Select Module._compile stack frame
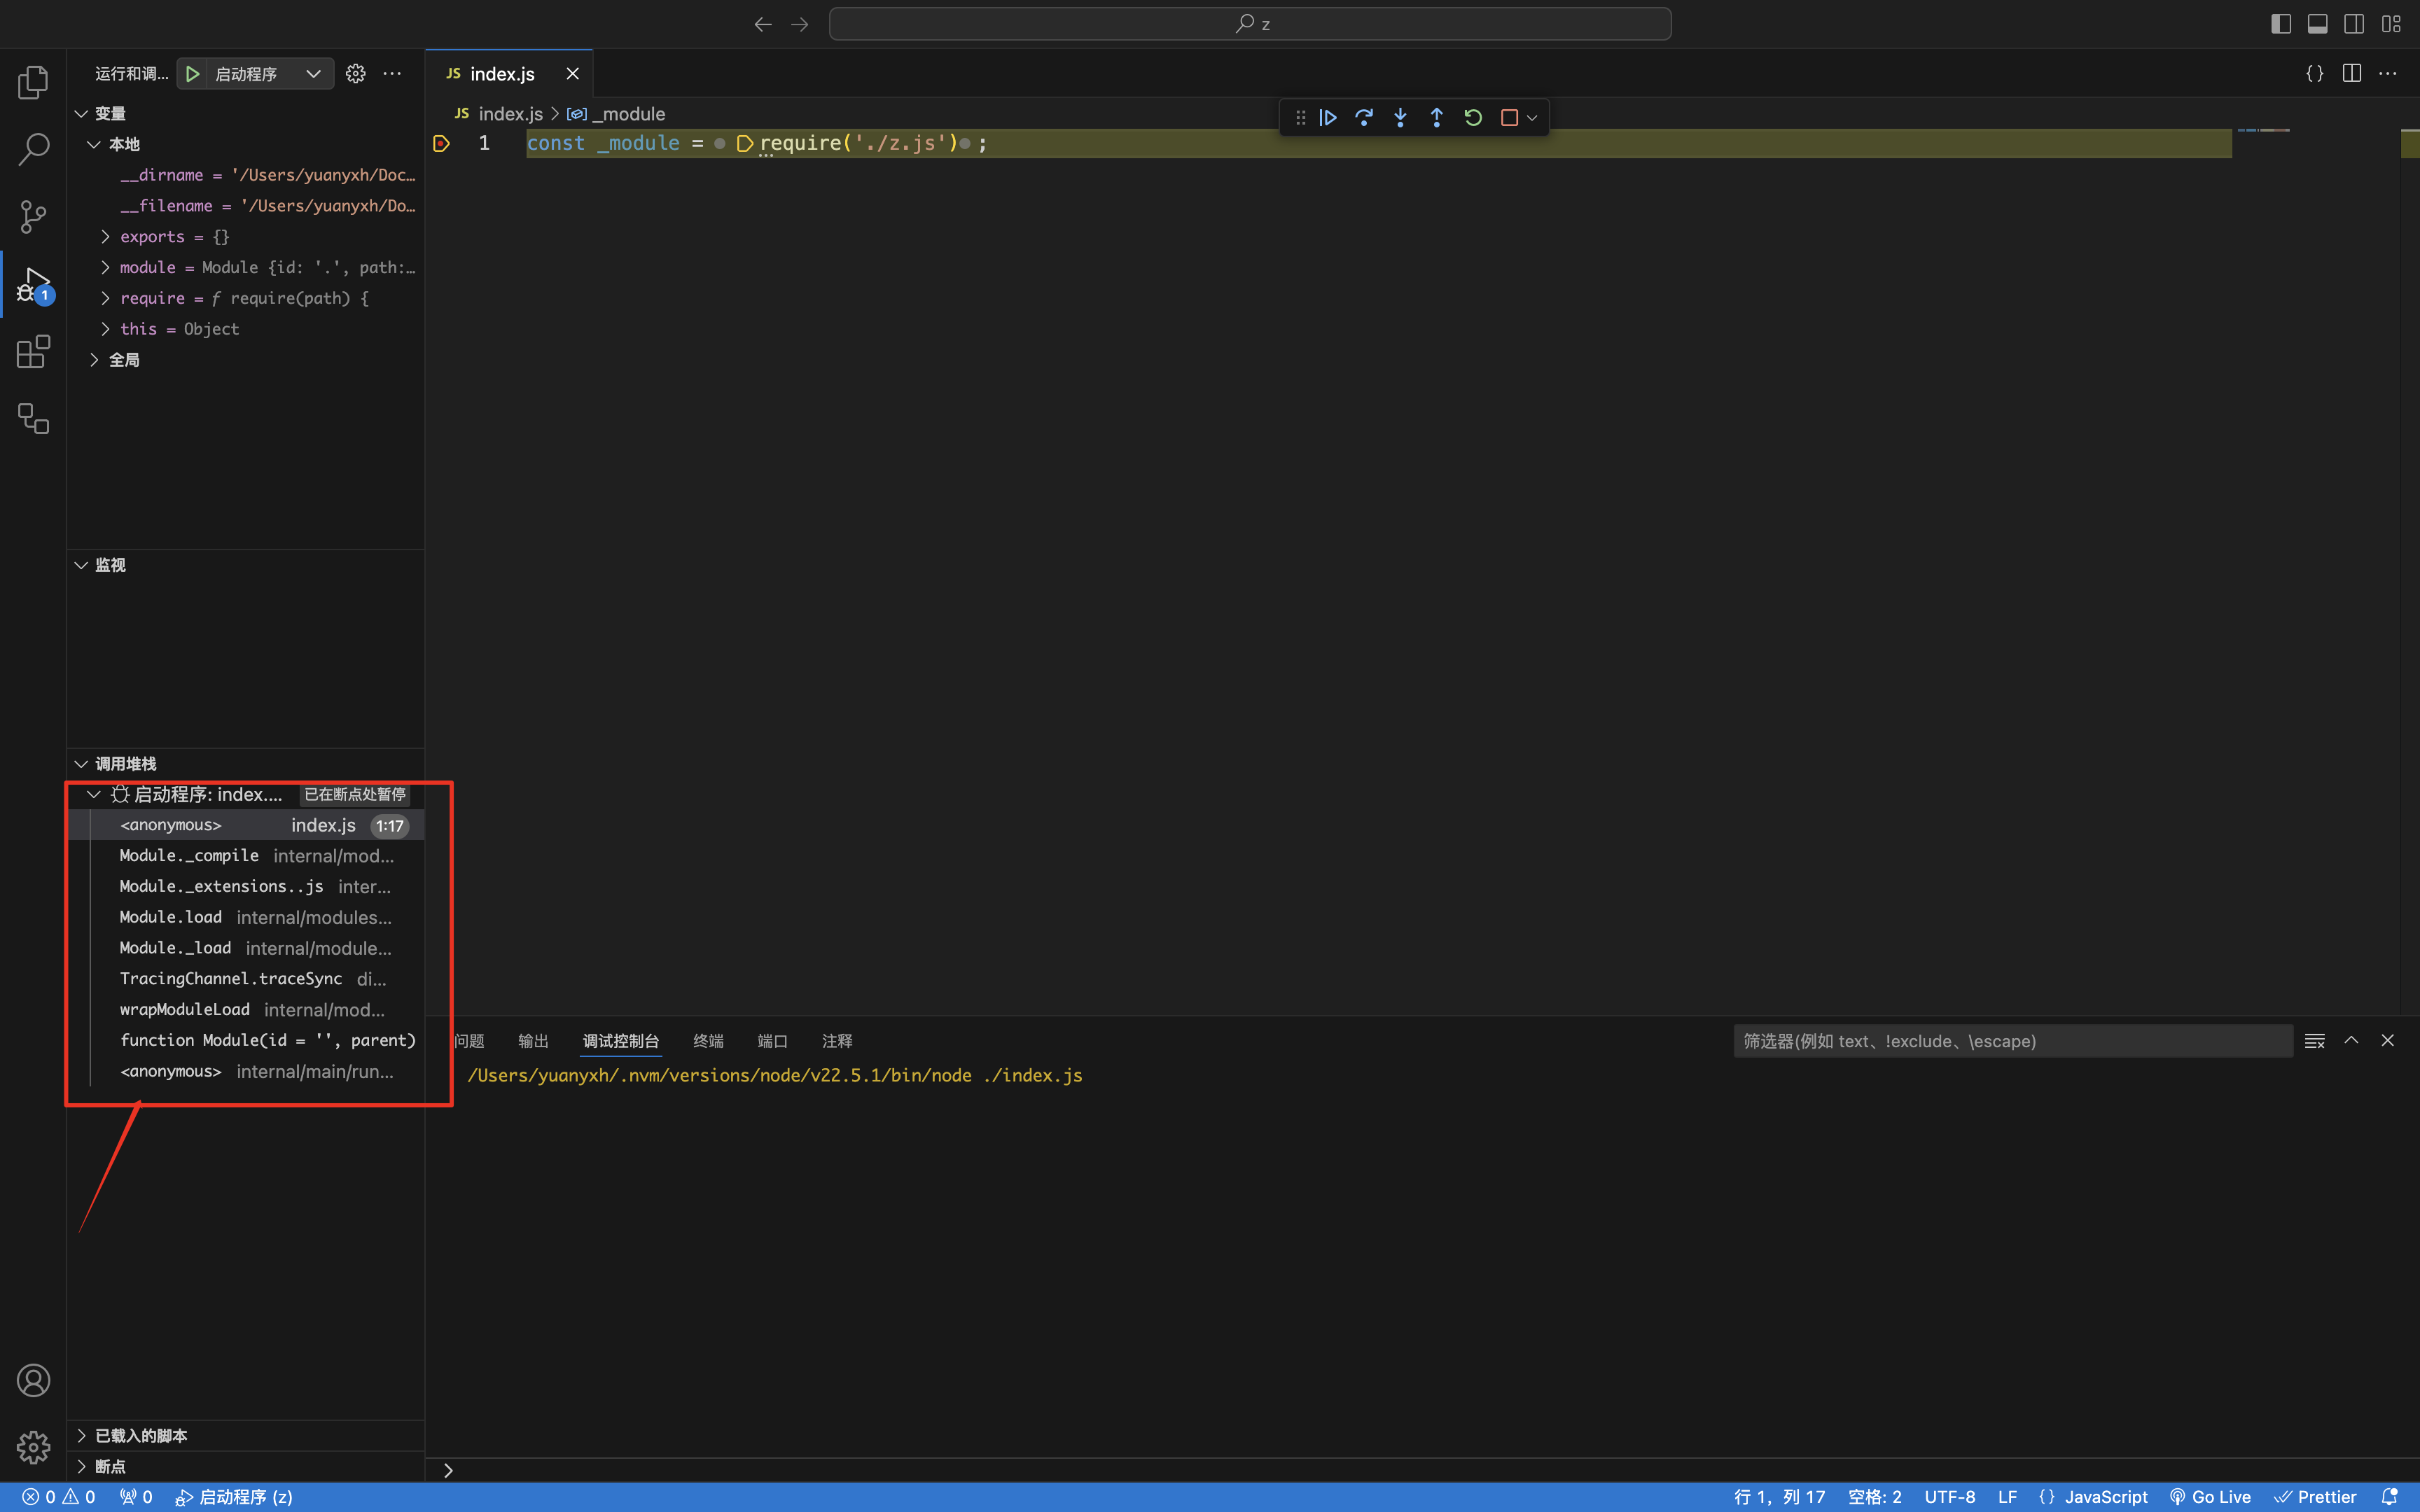The height and width of the screenshot is (1512, 2420). coord(189,856)
